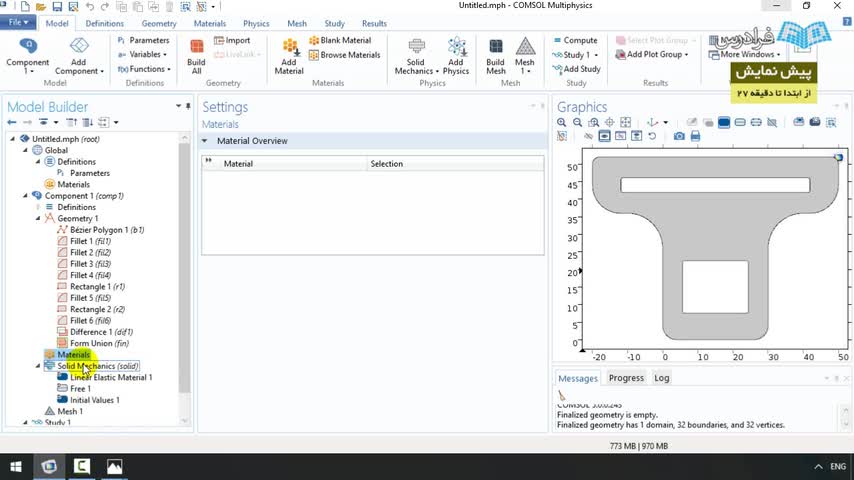The width and height of the screenshot is (854, 480).
Task: Click the Undo arrow in quick access toolbar
Action: tap(90, 7)
